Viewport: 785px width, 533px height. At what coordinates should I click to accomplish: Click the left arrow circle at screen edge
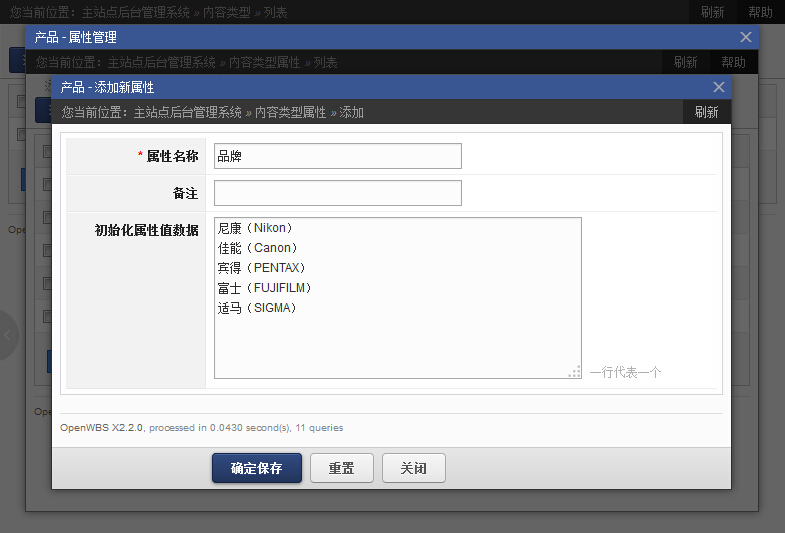point(8,335)
